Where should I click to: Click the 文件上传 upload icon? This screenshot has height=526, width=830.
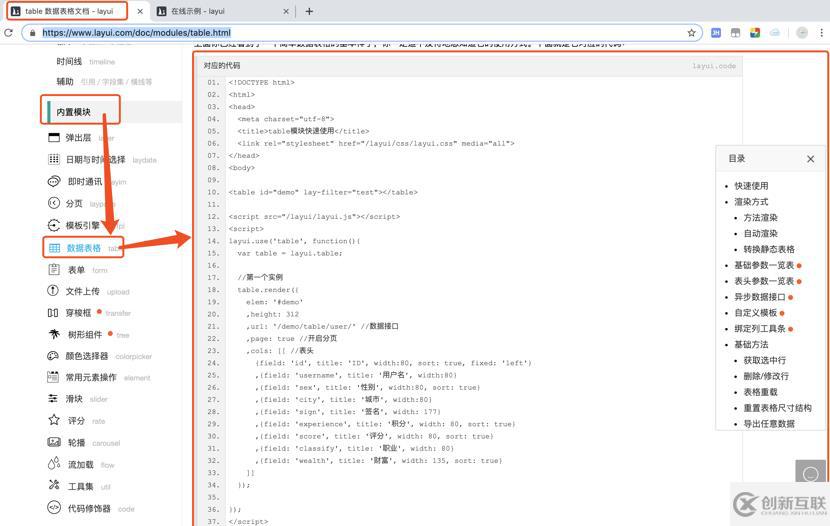53,291
